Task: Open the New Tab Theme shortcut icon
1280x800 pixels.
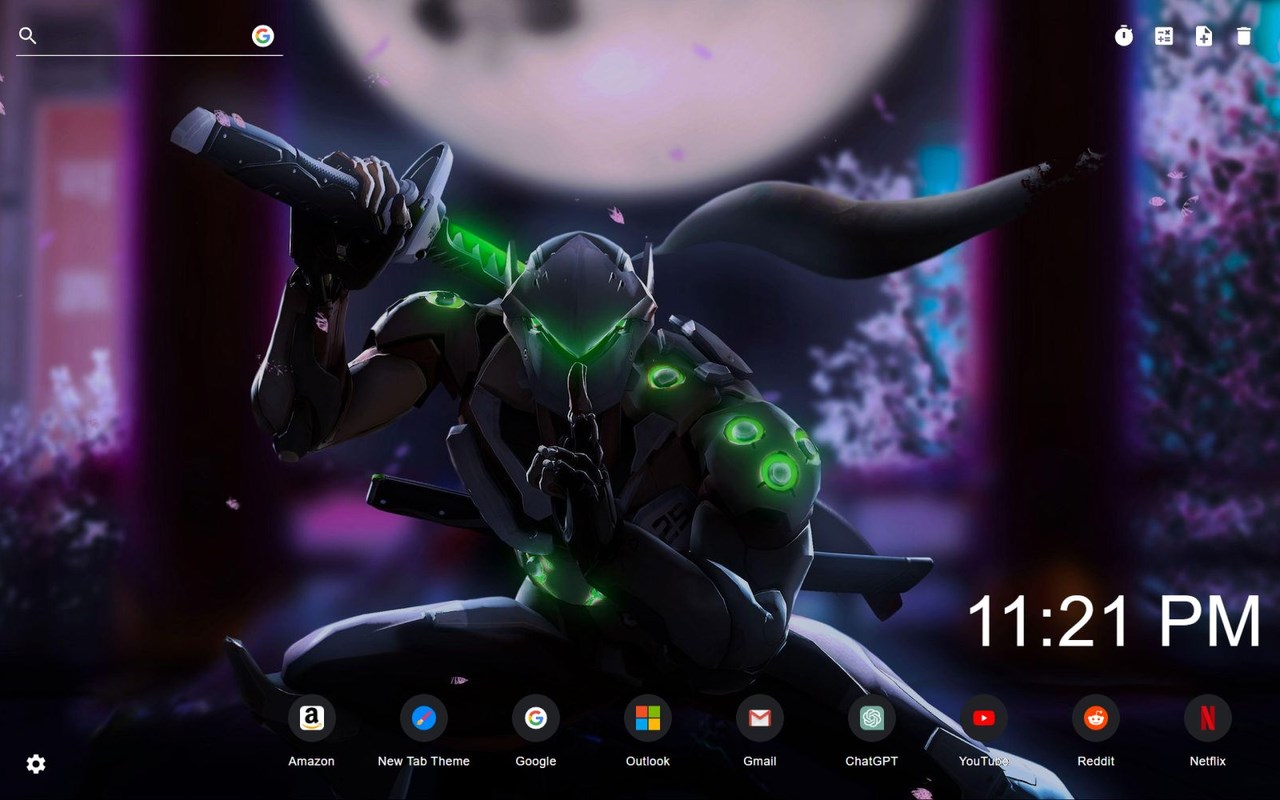Action: click(423, 717)
